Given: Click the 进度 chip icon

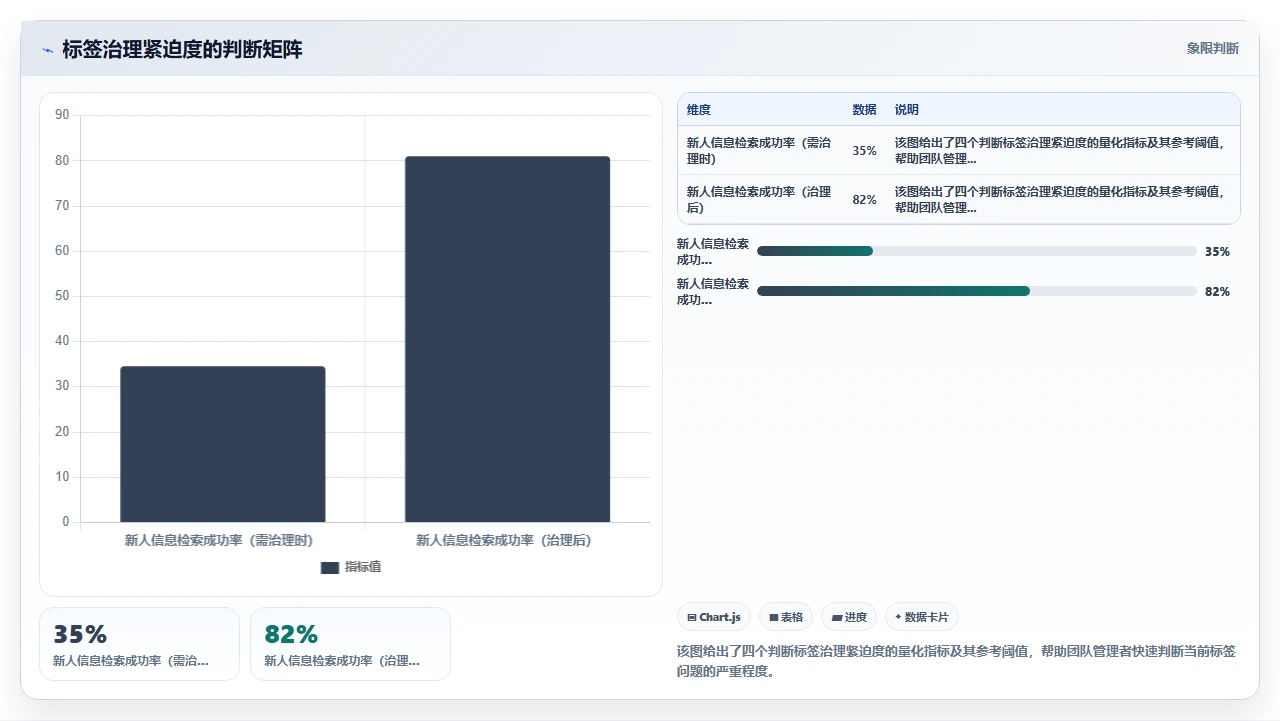Looking at the screenshot, I should (837, 618).
